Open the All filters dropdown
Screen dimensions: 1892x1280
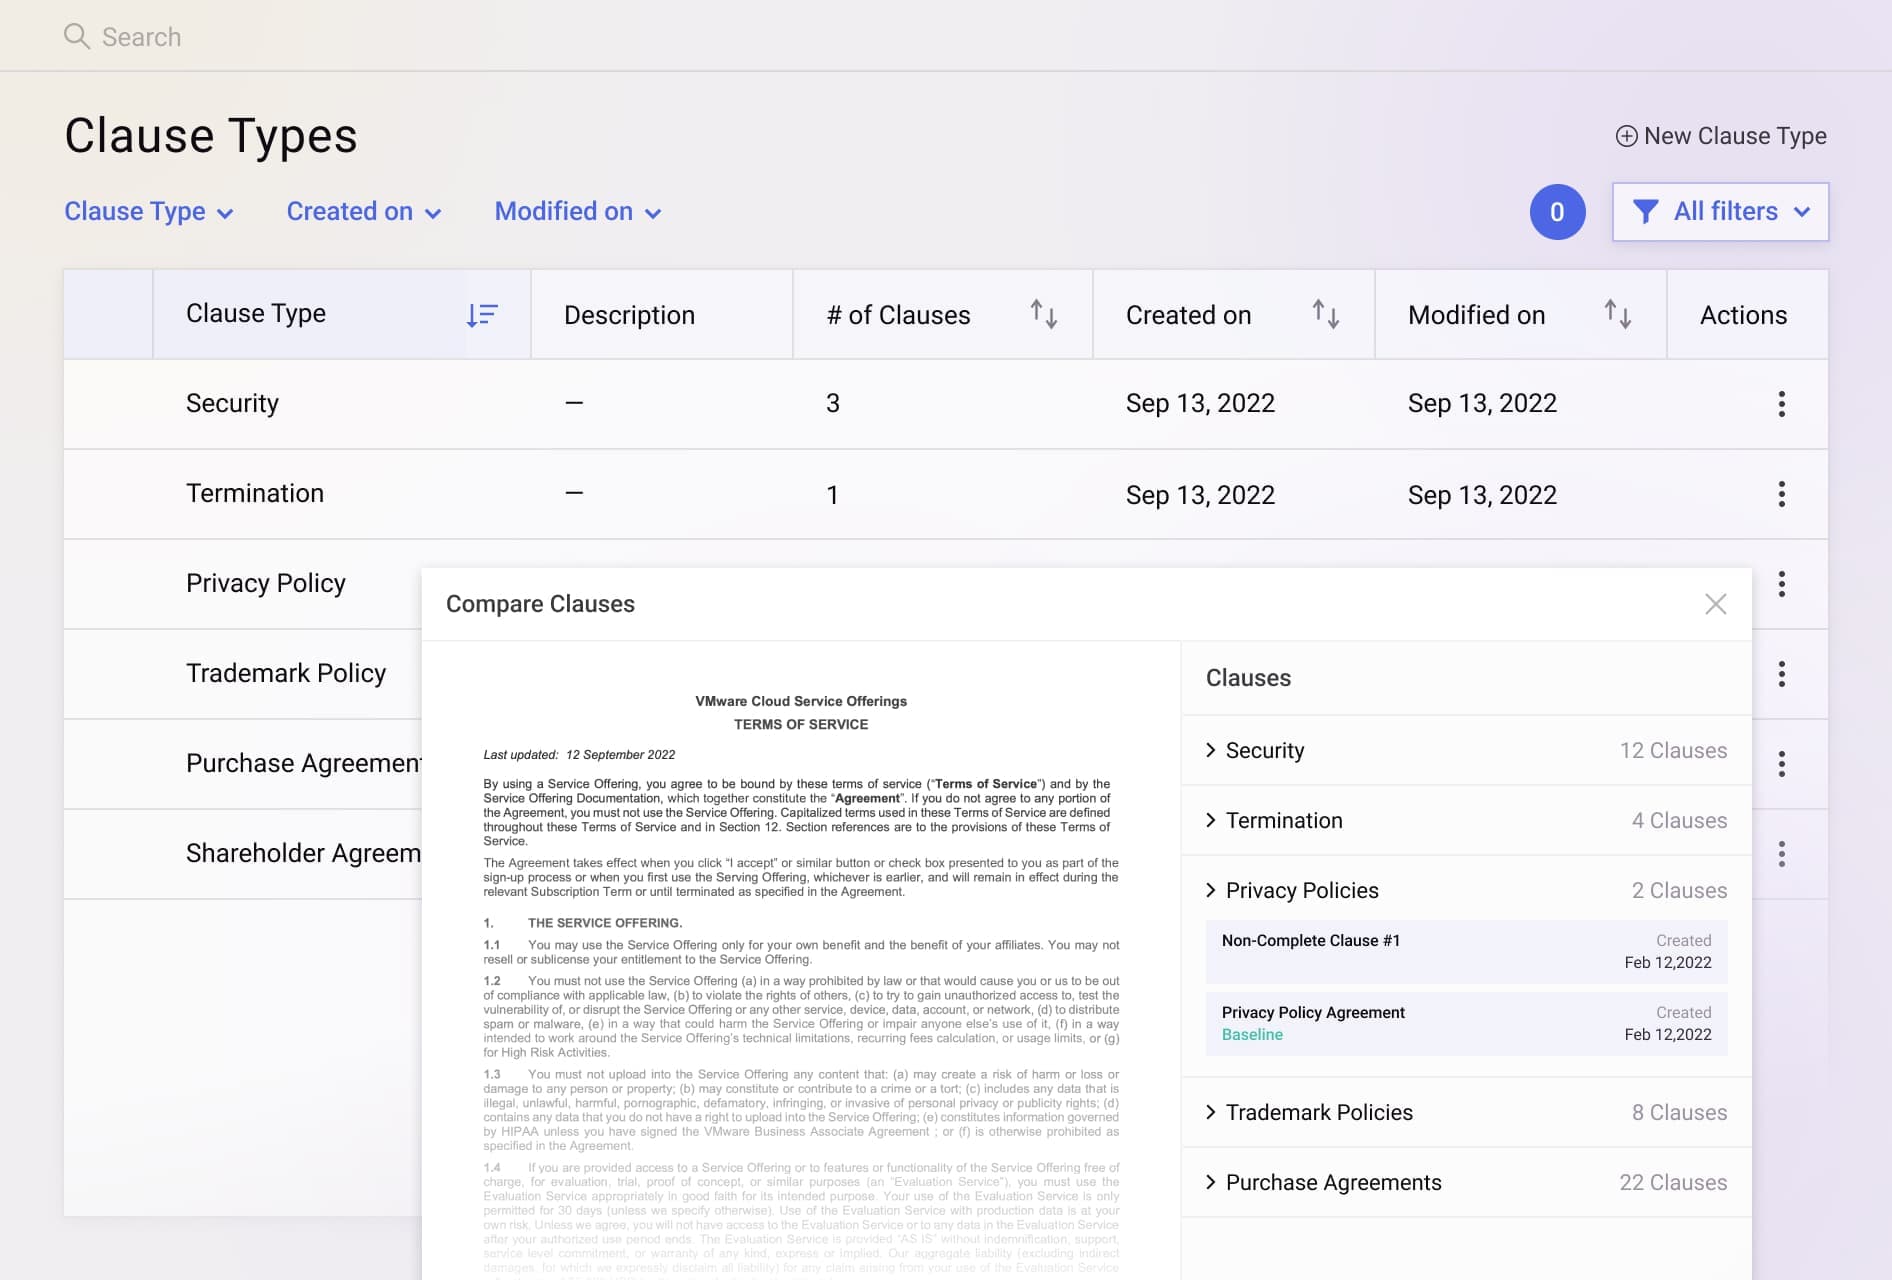pos(1720,211)
